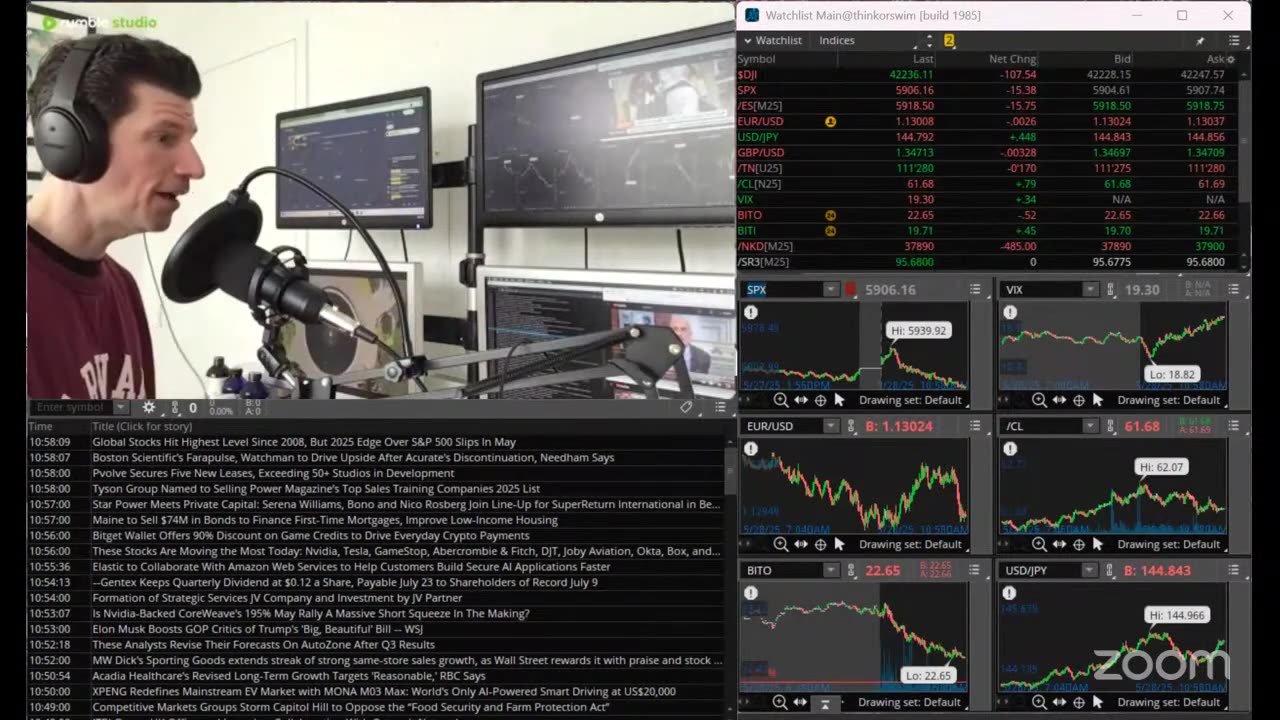Screen dimensions: 1280x720
Task: Toggle the link icon in news gadget toolbar
Action: coord(176,408)
